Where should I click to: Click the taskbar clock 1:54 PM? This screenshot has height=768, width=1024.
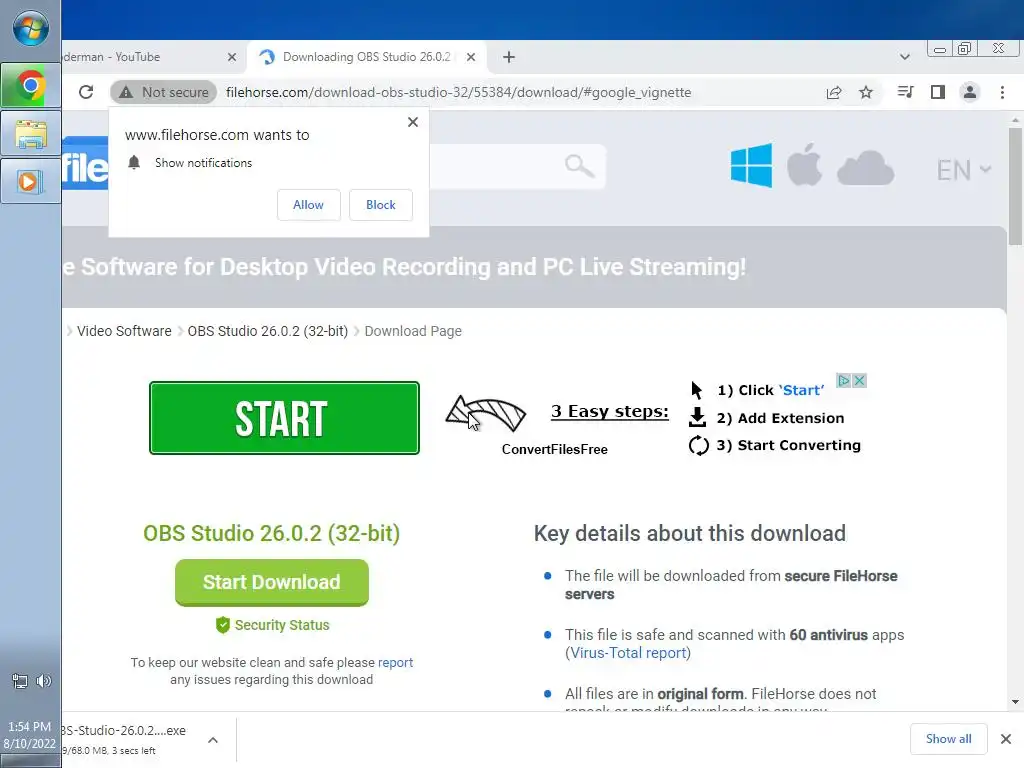(29, 735)
